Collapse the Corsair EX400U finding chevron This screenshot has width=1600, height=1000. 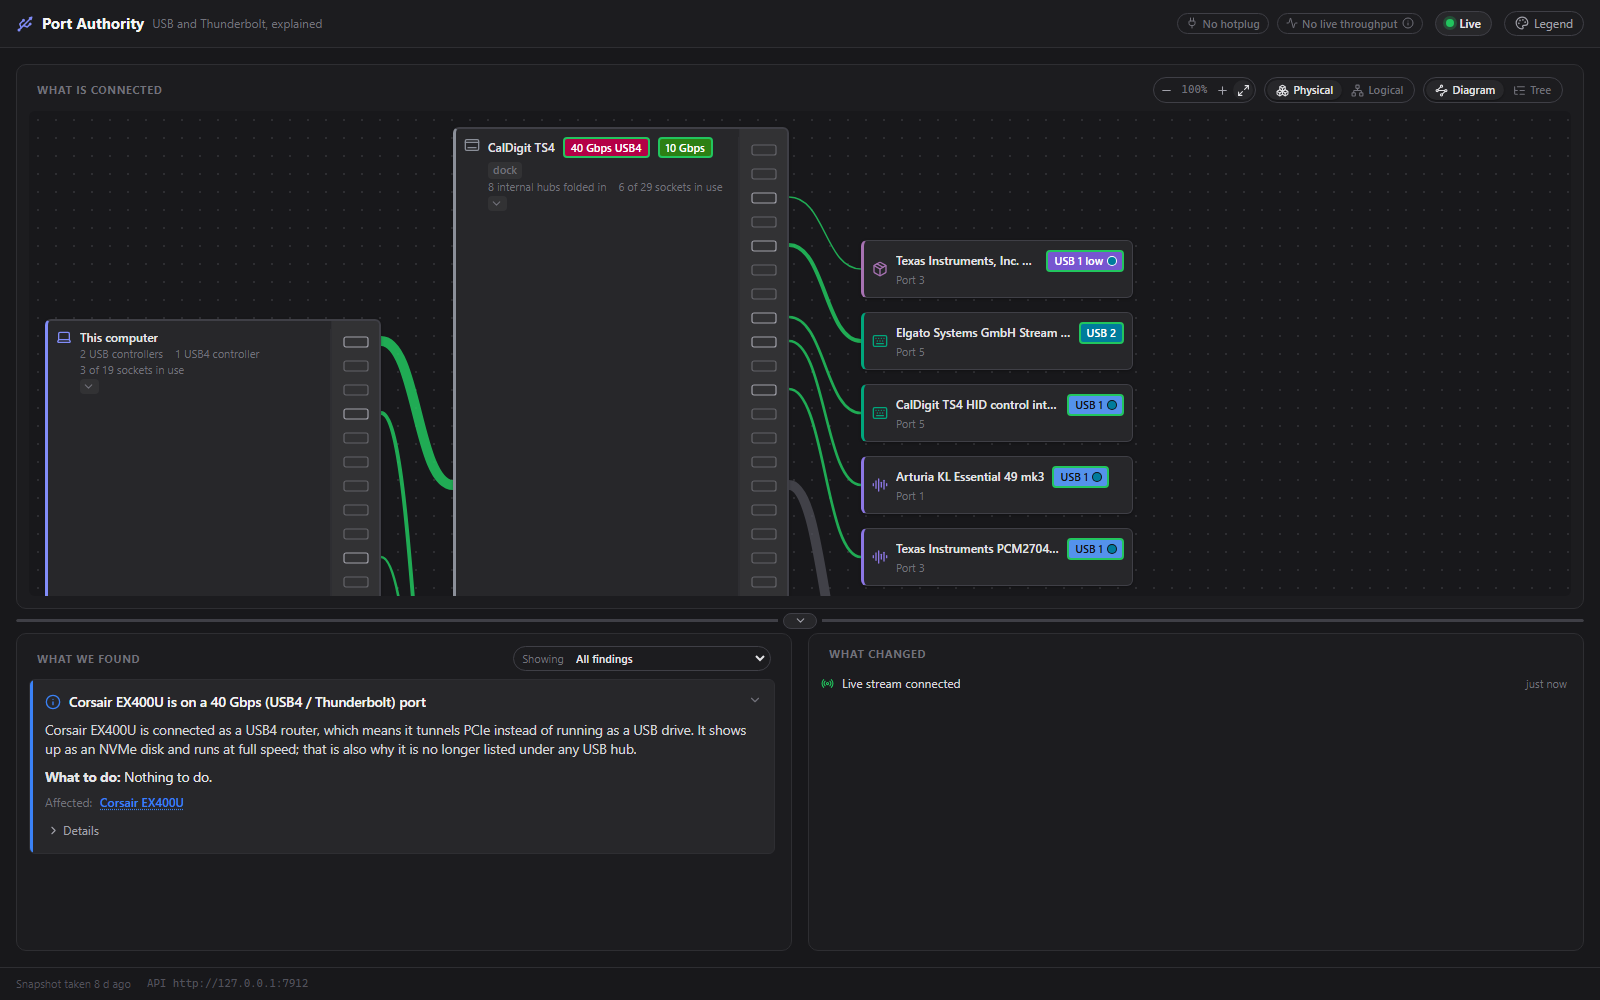point(755,701)
